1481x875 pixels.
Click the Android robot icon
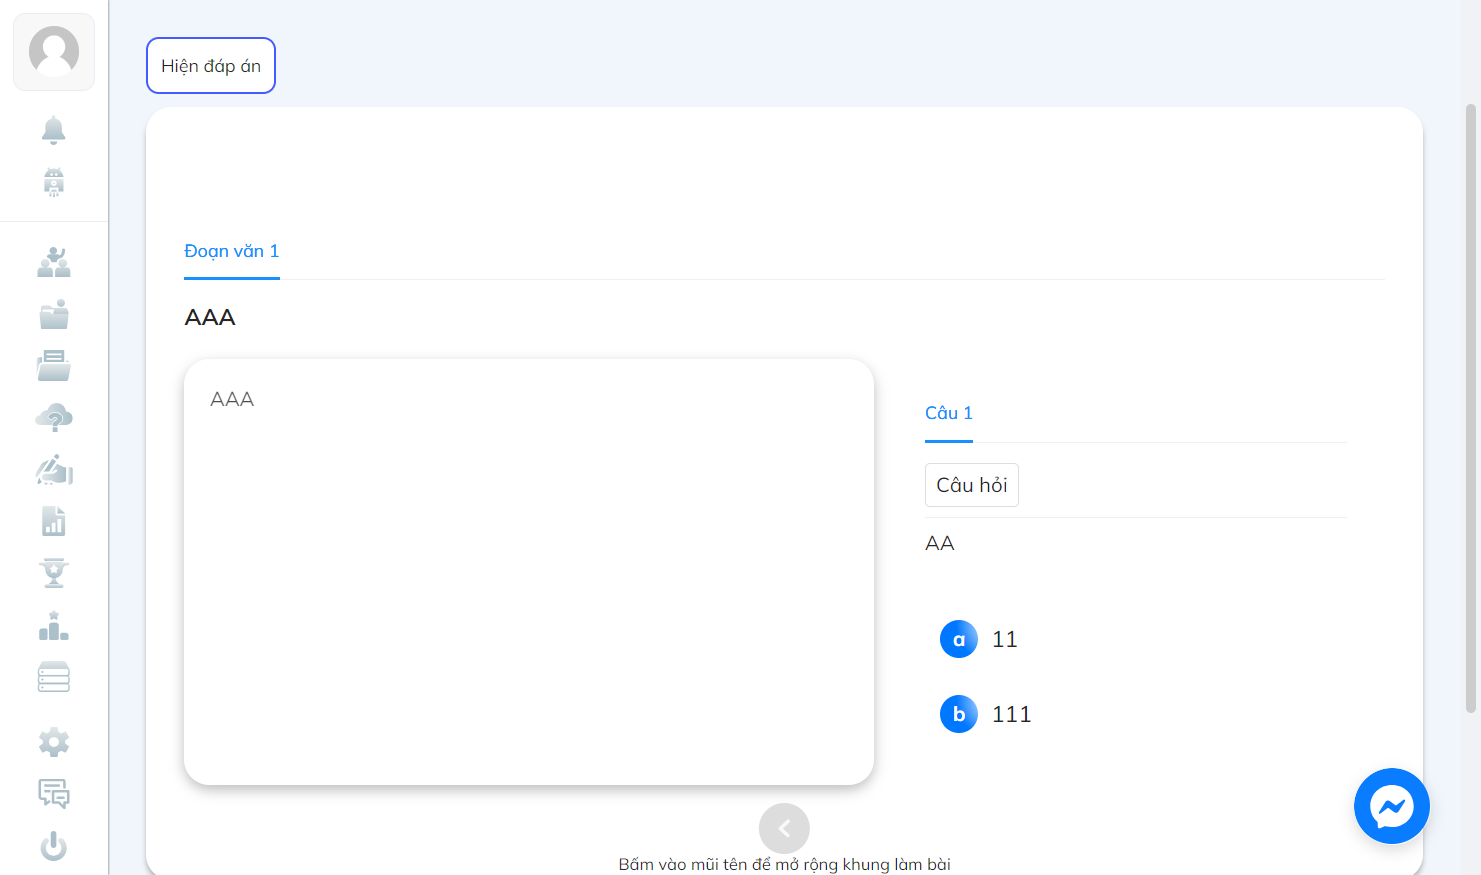coord(54,182)
